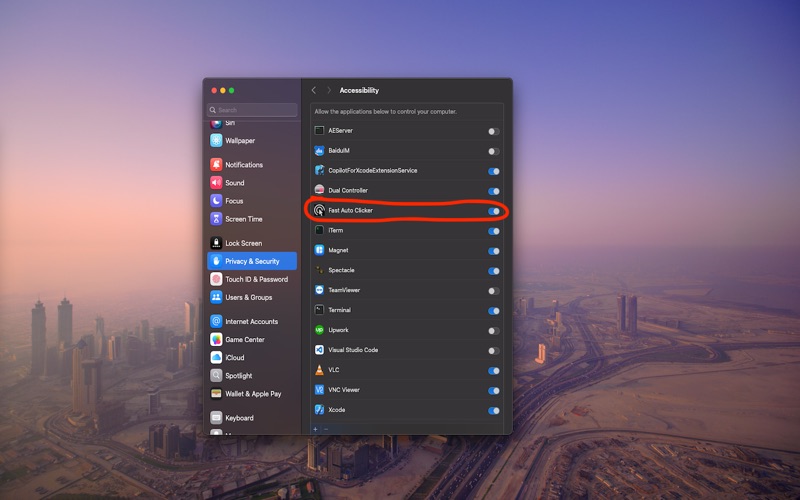This screenshot has height=500, width=800.
Task: Open Game Center settings
Action: [252, 339]
